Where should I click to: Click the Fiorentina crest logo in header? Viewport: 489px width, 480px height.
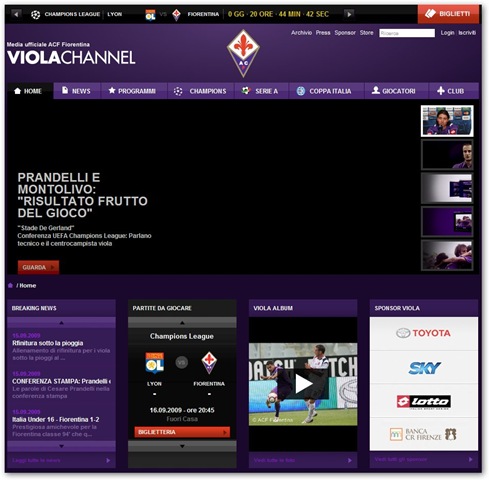coord(243,53)
